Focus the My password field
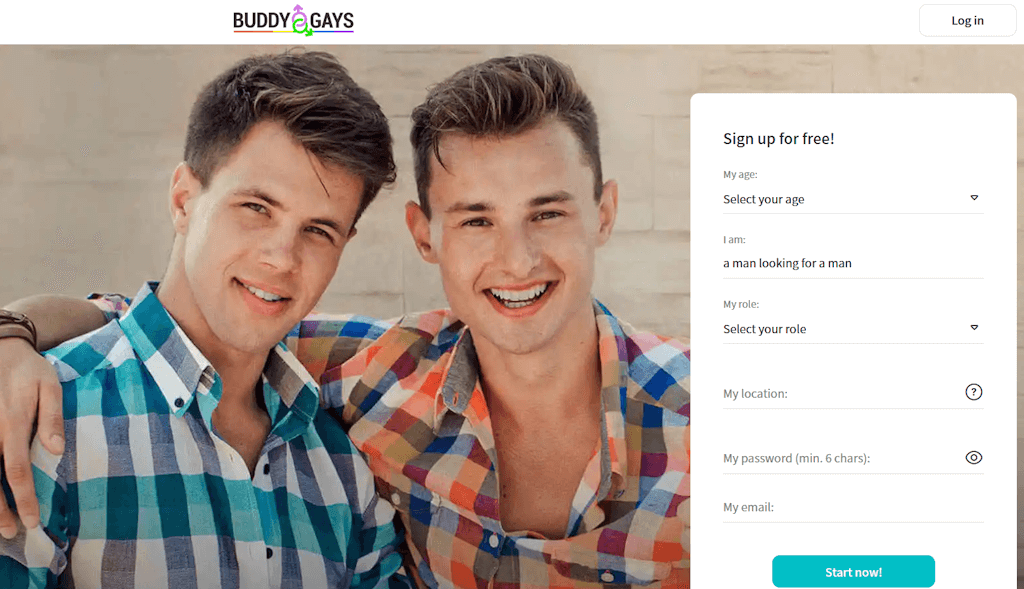This screenshot has height=589, width=1024. coord(842,458)
